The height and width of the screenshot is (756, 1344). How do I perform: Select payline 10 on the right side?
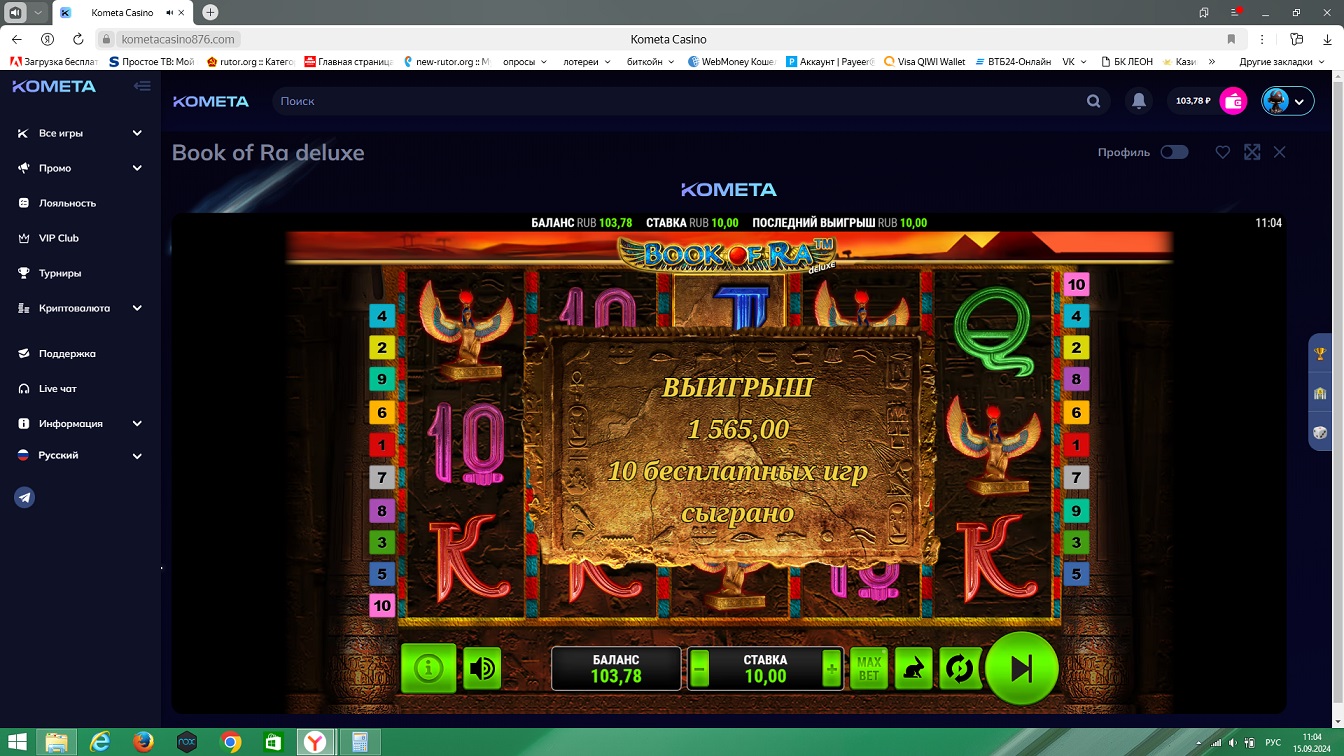click(1076, 284)
